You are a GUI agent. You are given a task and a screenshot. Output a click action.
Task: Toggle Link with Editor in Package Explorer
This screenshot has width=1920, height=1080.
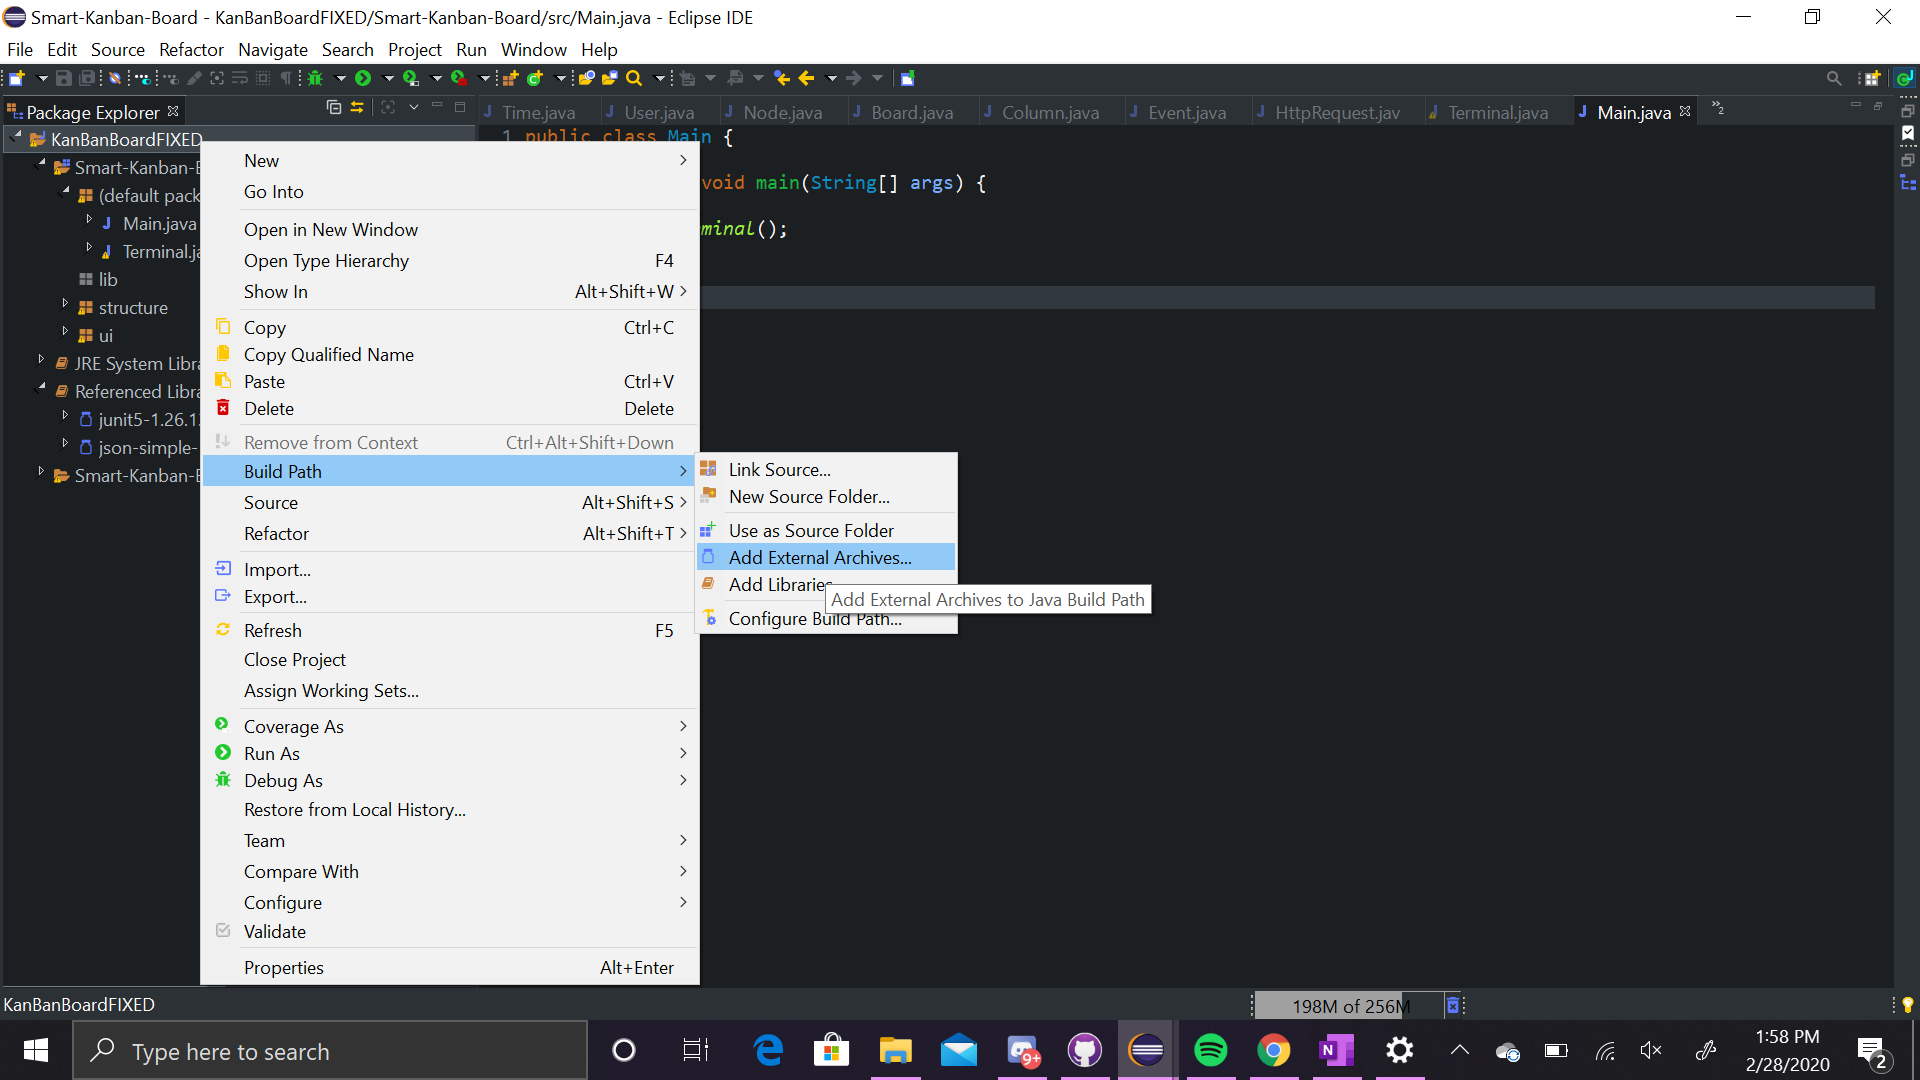pyautogui.click(x=357, y=107)
